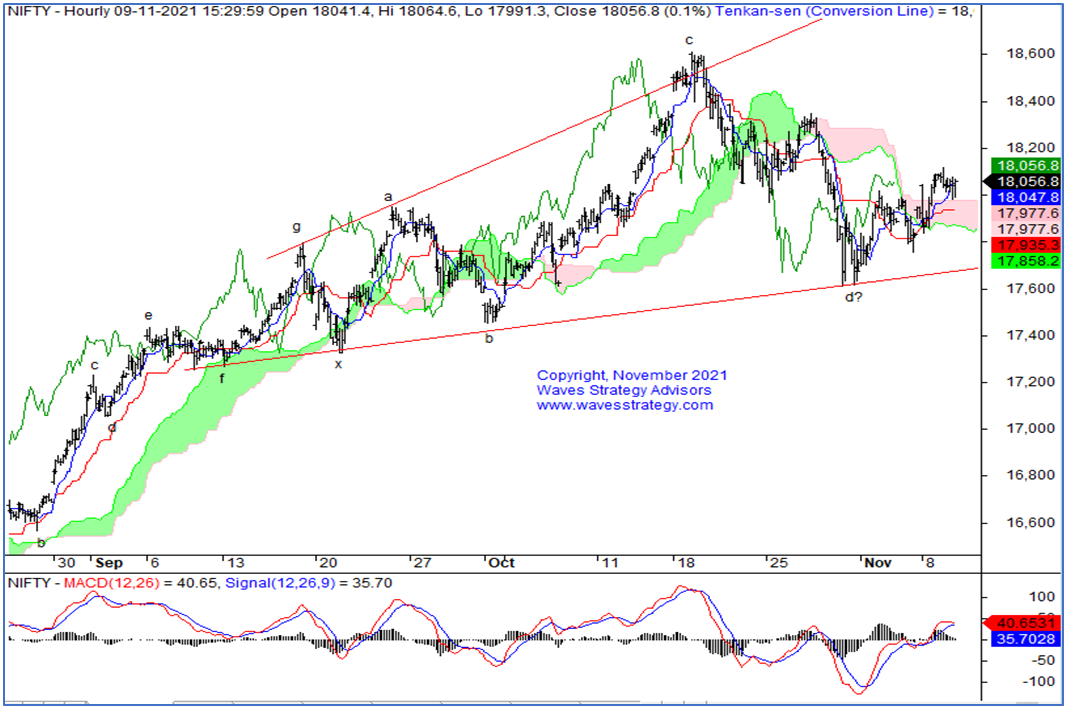1069x709 pixels.
Task: Click the 16,600 price axis label
Action: click(x=1030, y=523)
